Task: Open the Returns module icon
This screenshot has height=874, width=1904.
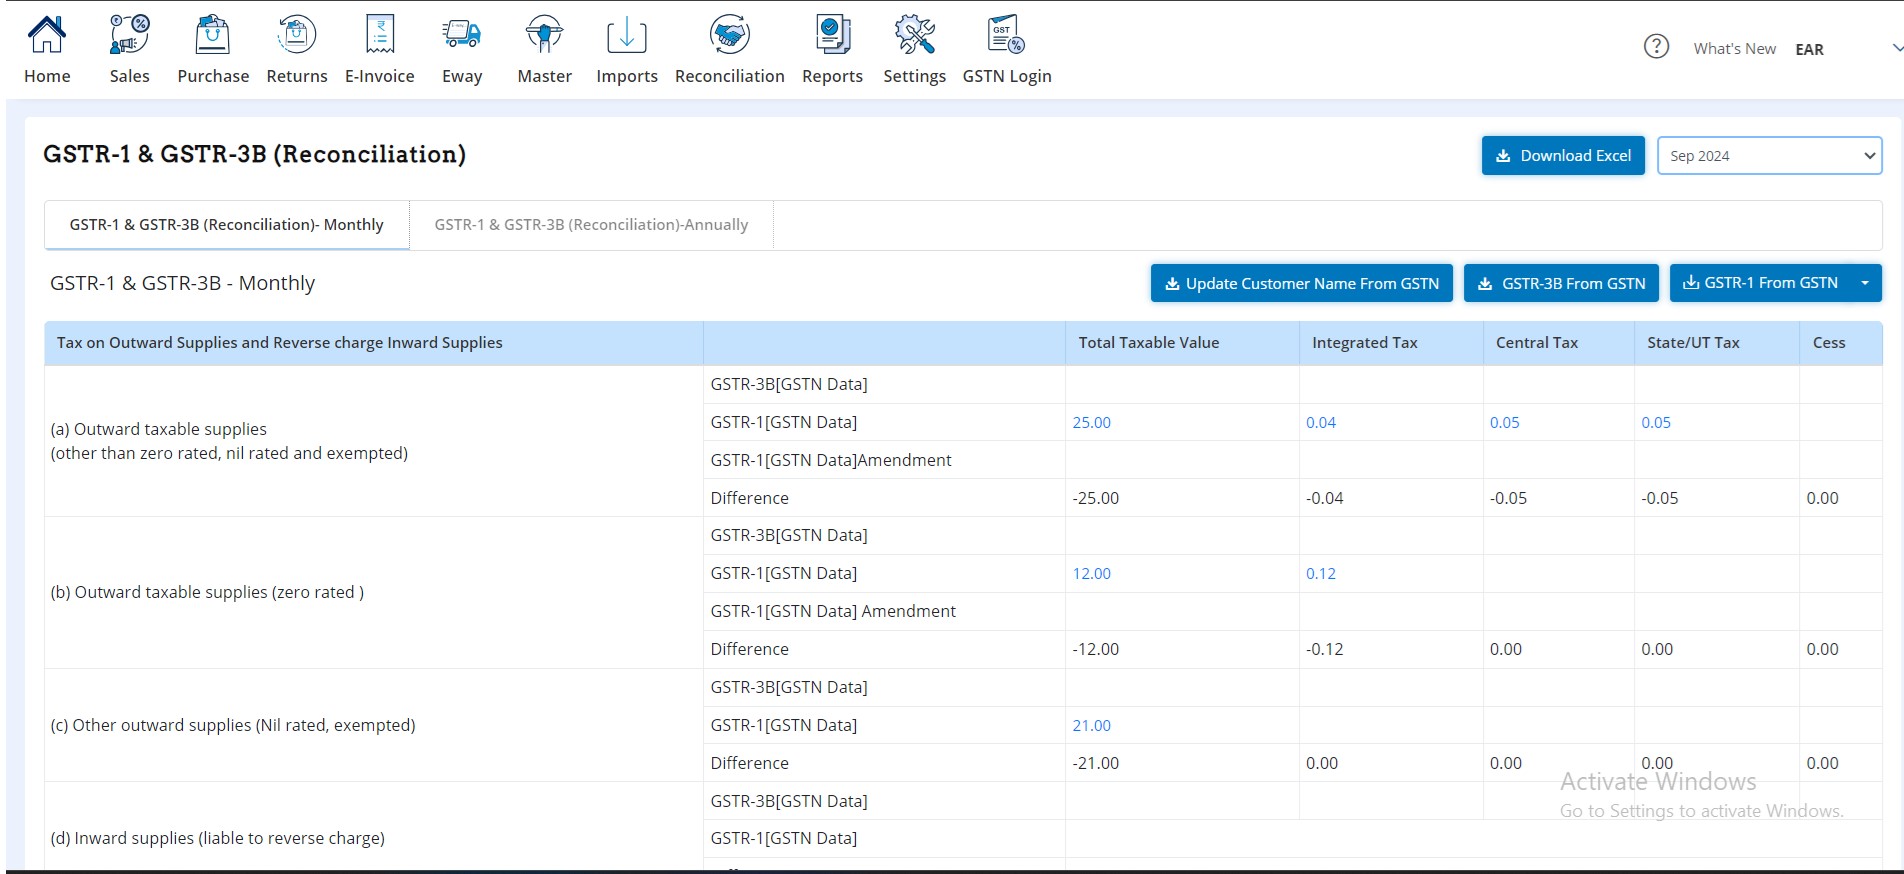Action: click(296, 35)
